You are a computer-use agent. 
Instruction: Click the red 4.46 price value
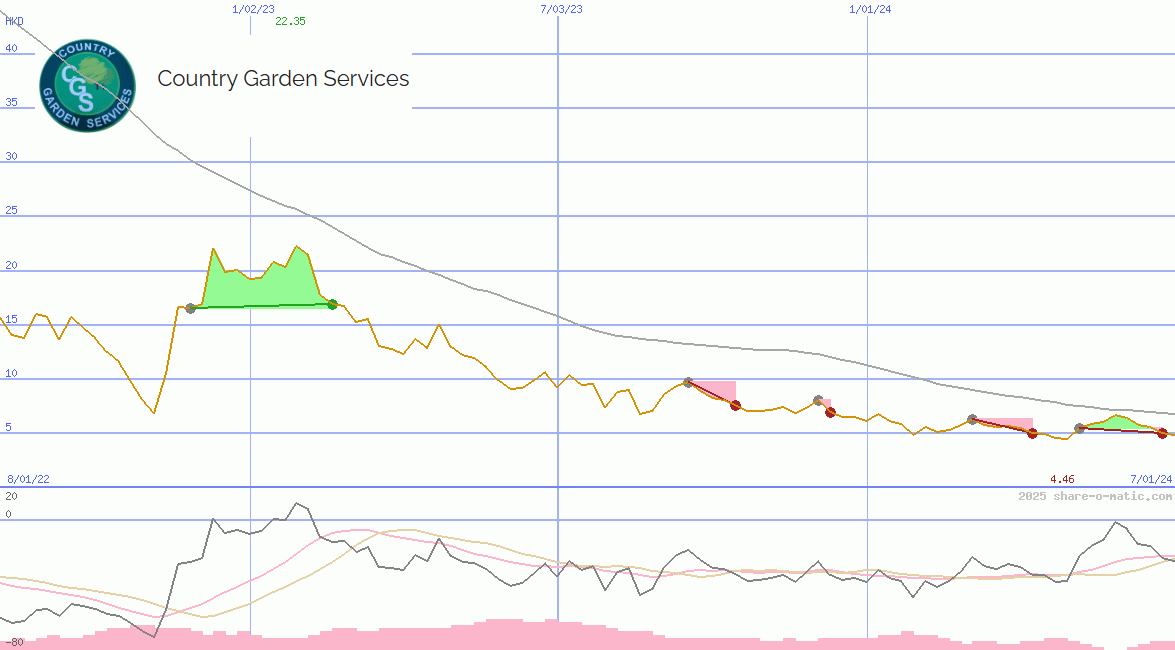pos(1062,478)
